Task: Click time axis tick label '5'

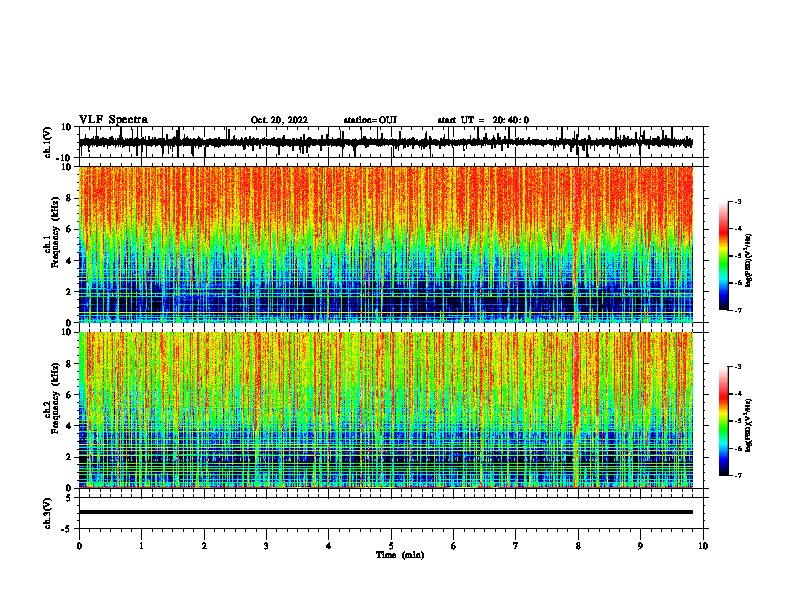Action: (391, 546)
